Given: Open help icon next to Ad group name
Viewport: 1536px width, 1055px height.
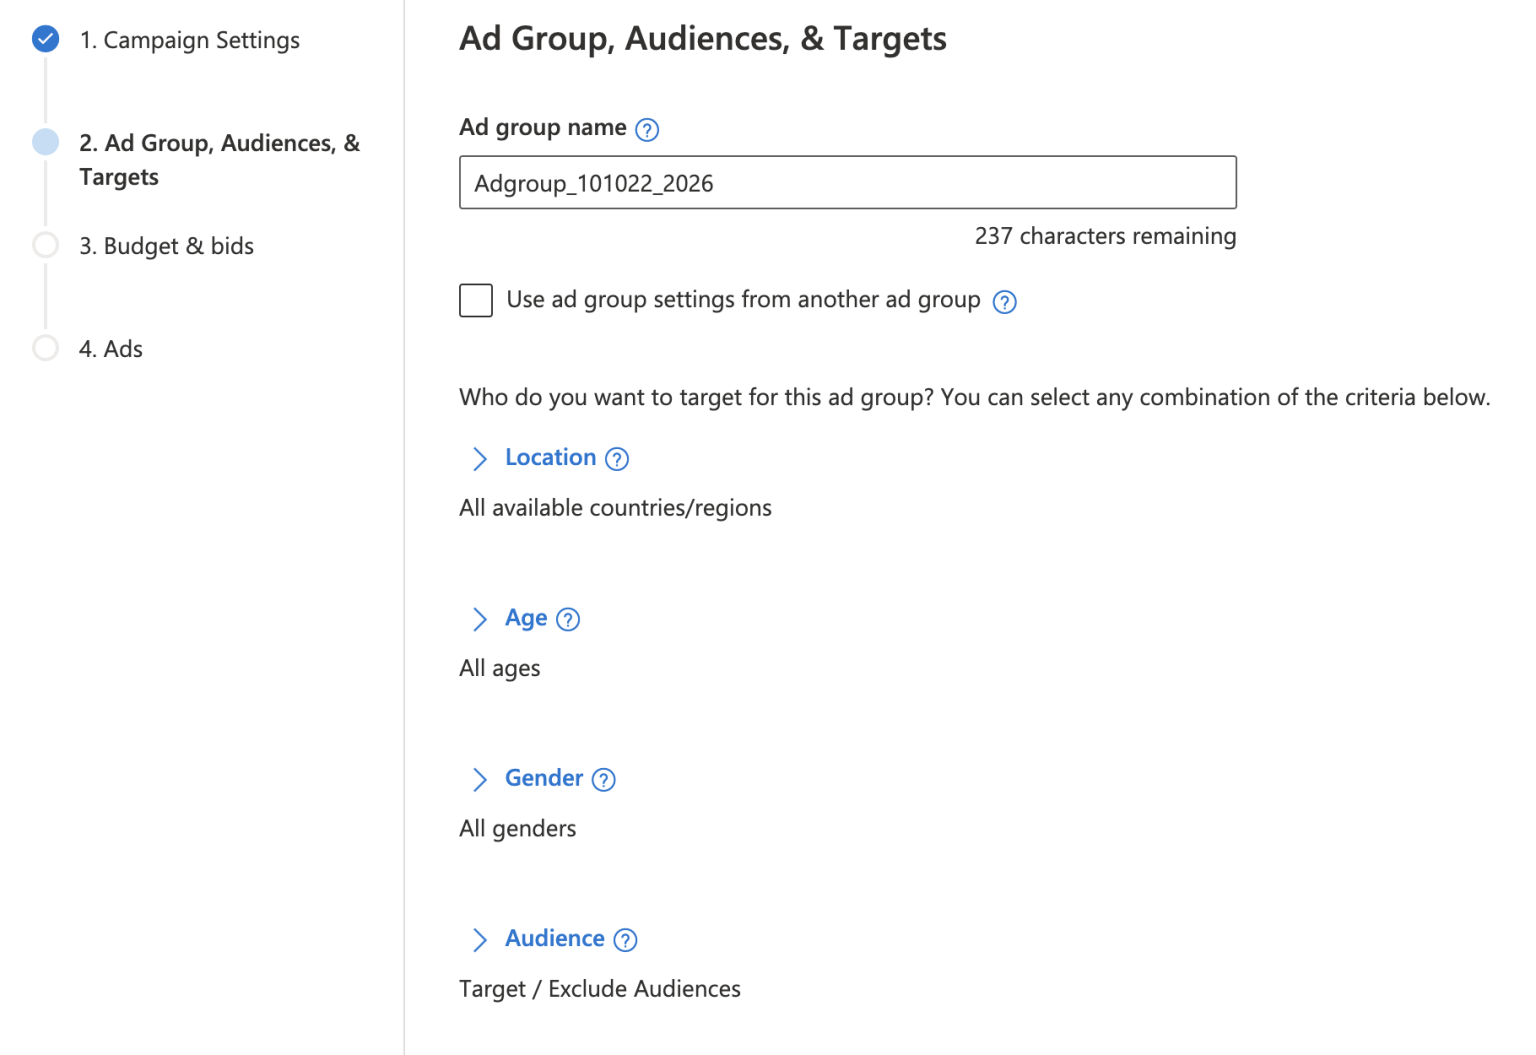Looking at the screenshot, I should 647,130.
